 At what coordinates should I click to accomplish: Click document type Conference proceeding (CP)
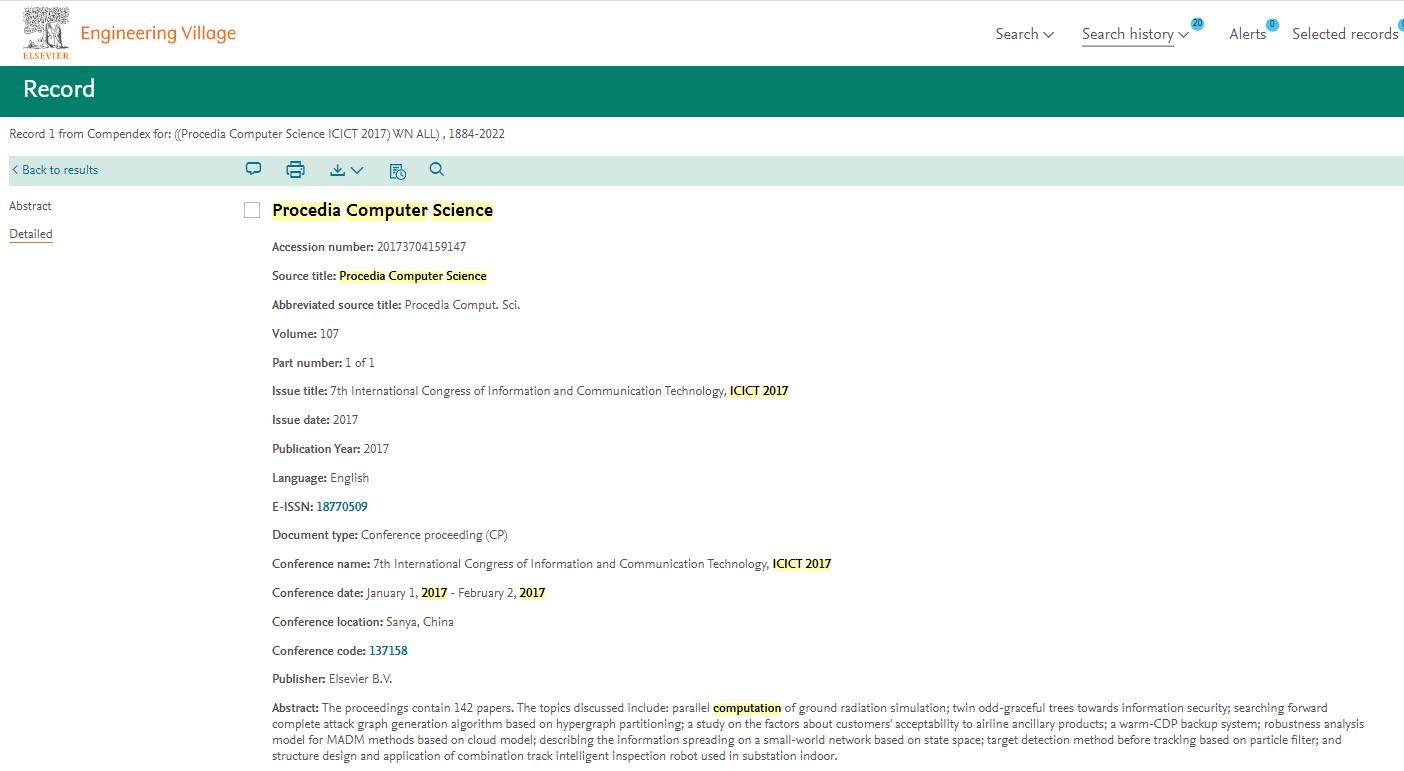[434, 535]
